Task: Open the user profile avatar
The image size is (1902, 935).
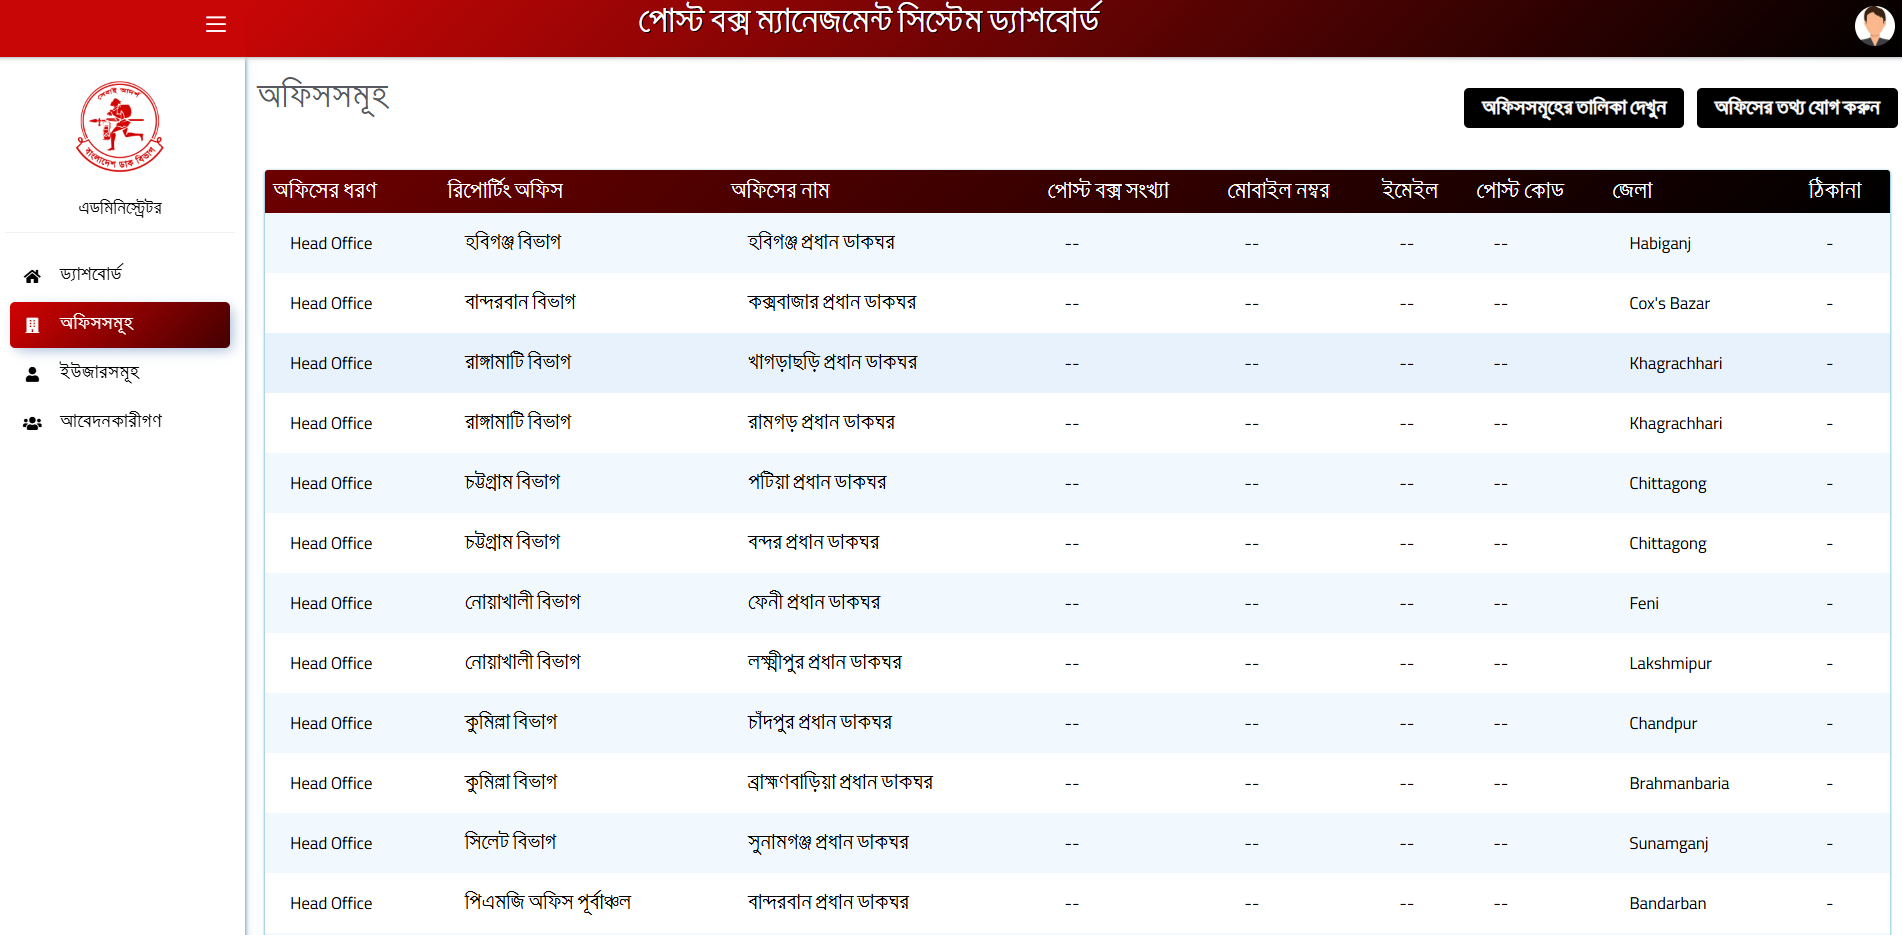Action: (x=1873, y=25)
